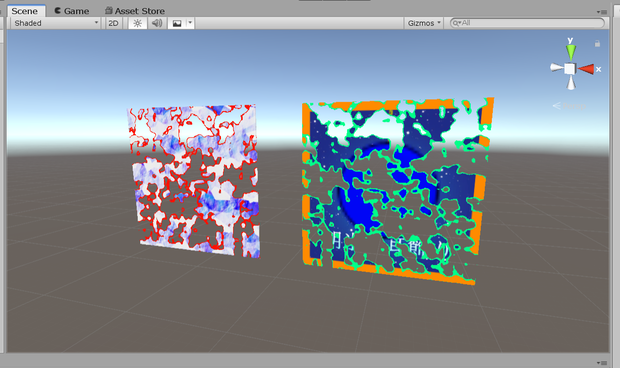
Task: Click the white left cone of scene gizmo
Action: click(556, 68)
